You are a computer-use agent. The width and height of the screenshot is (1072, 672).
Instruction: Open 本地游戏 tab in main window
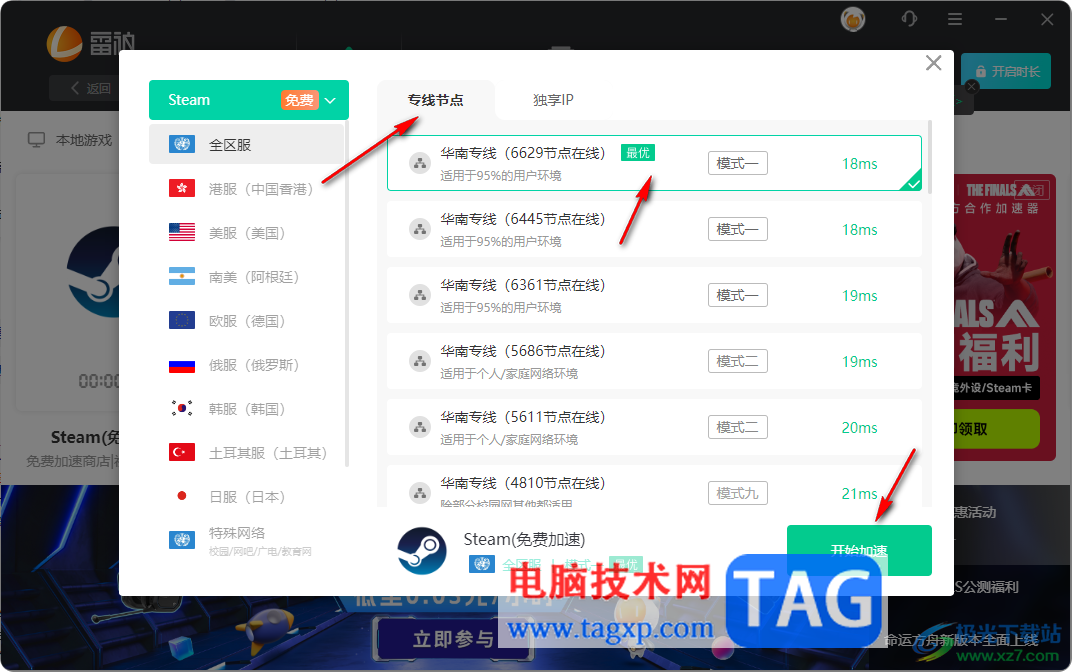[x=70, y=139]
